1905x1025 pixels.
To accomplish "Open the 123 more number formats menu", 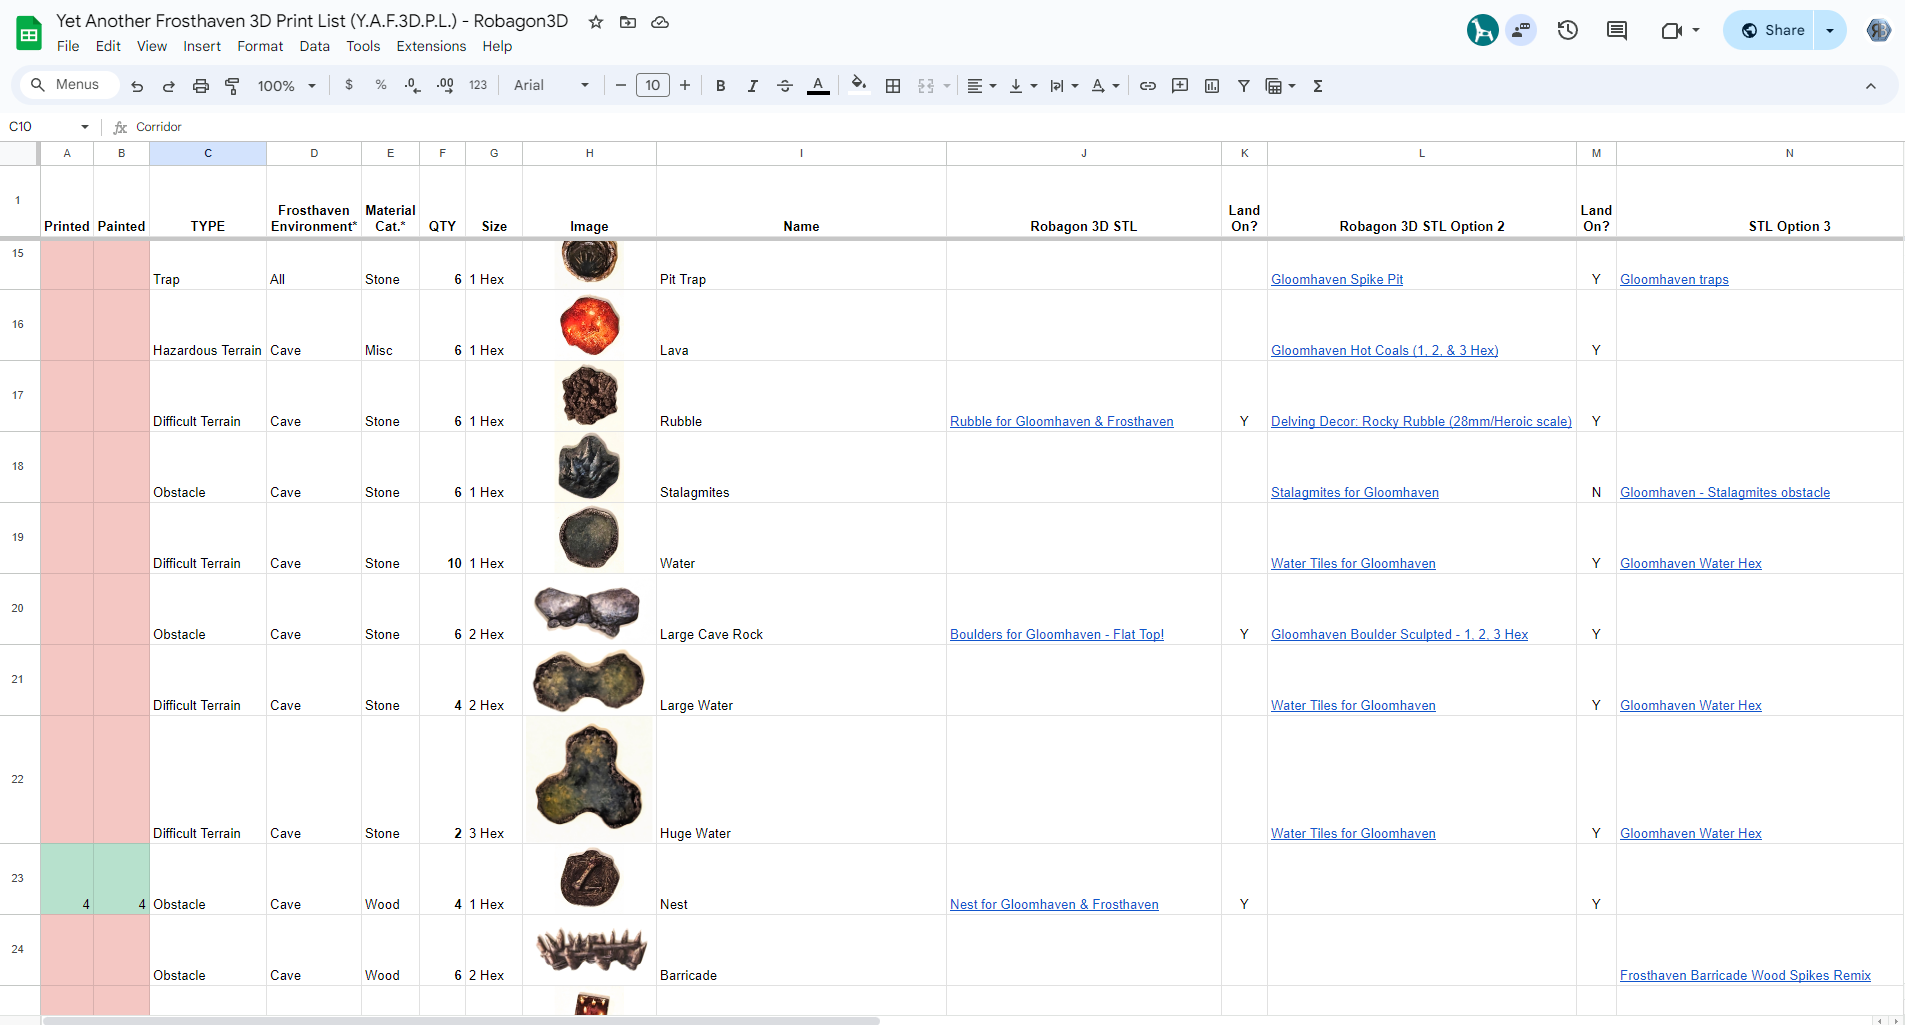I will (x=478, y=85).
